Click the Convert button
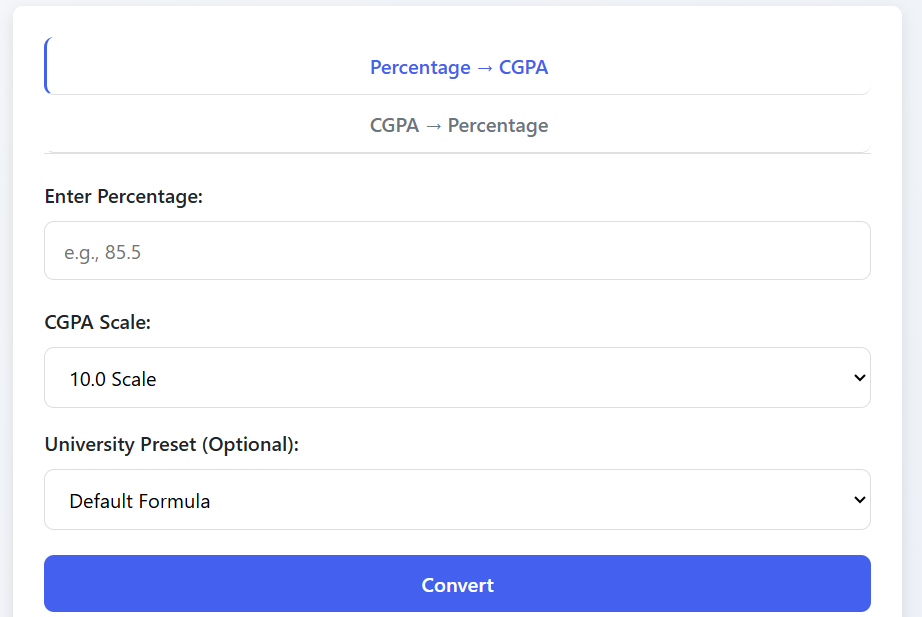922x617 pixels. (458, 583)
